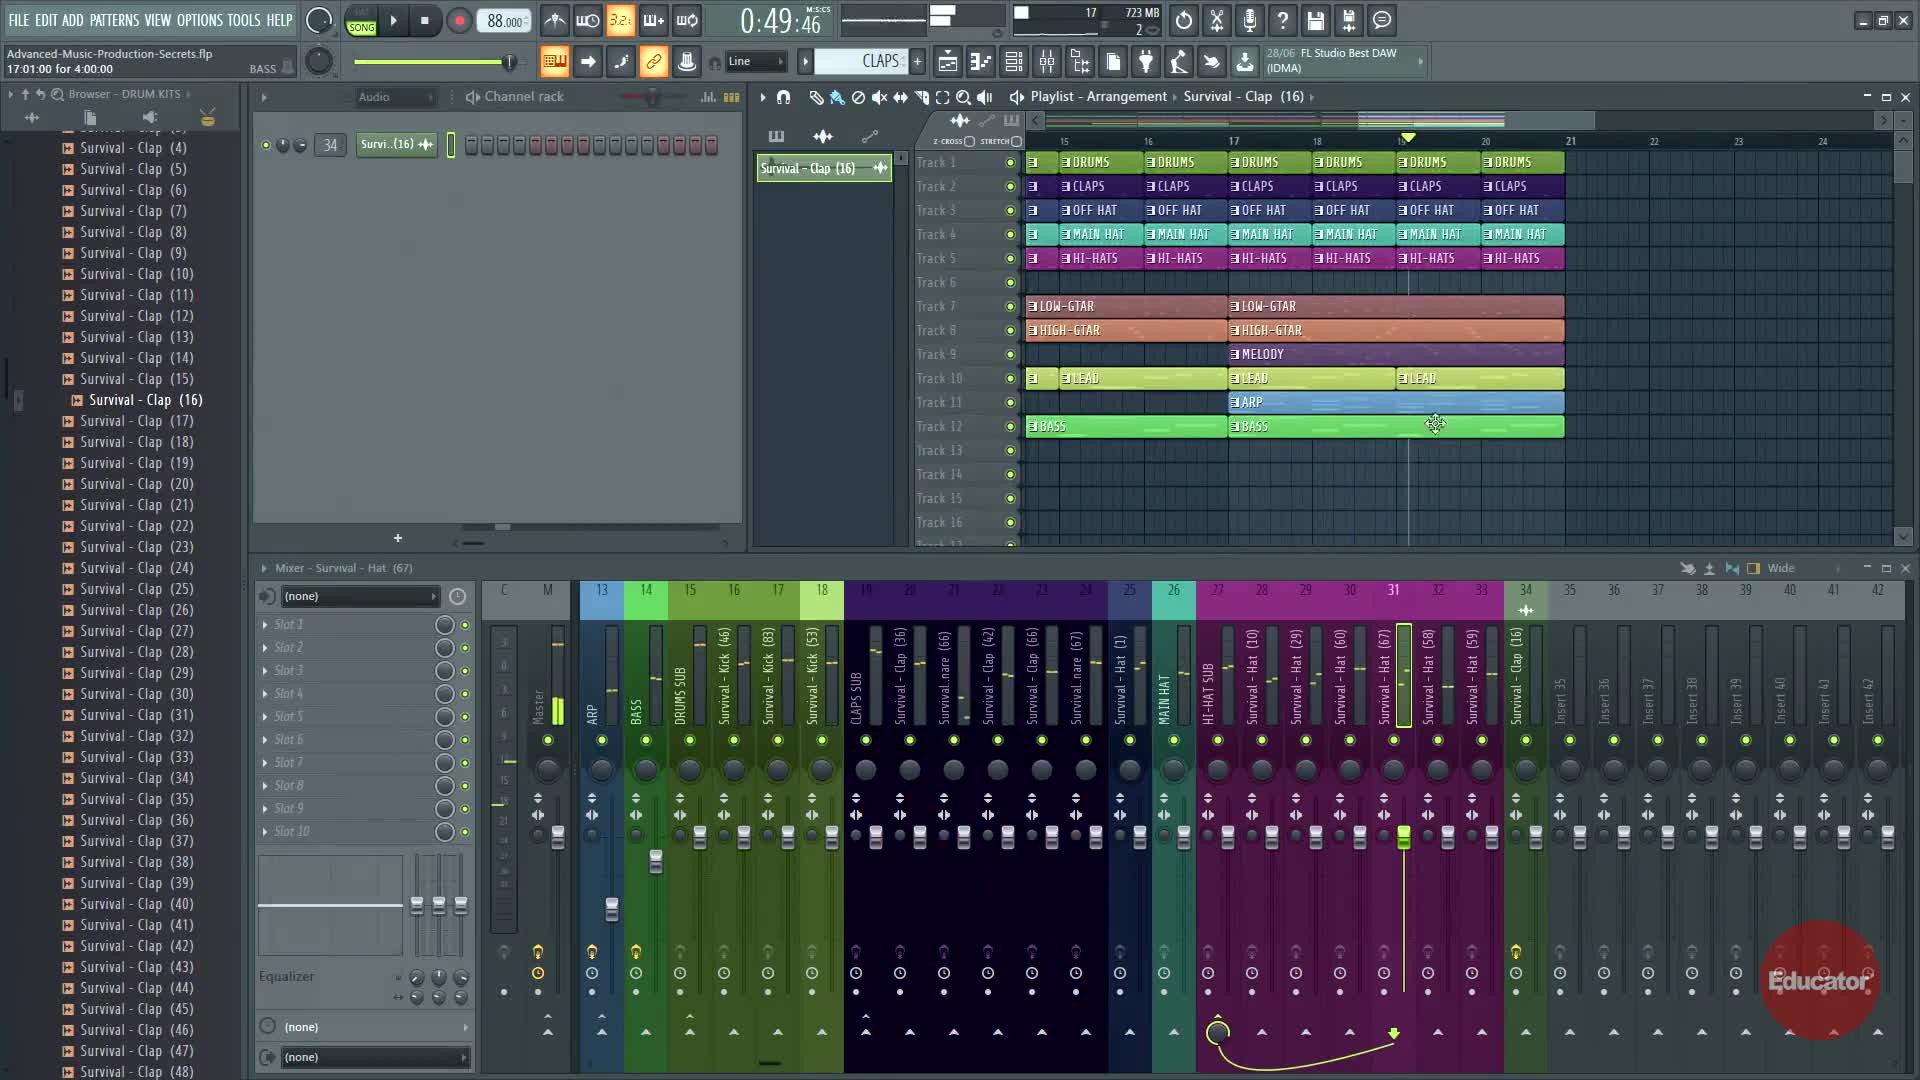Screen dimensions: 1920x1080
Task: Open the Audio channel filter dropdown
Action: coord(395,97)
